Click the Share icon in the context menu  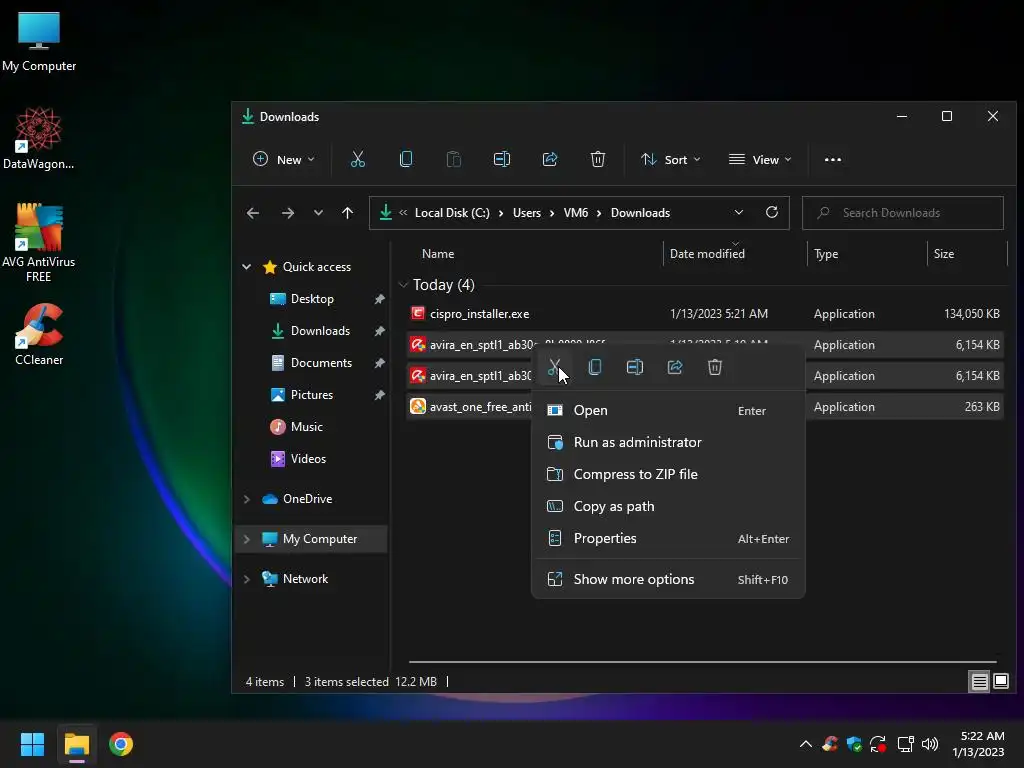(675, 367)
